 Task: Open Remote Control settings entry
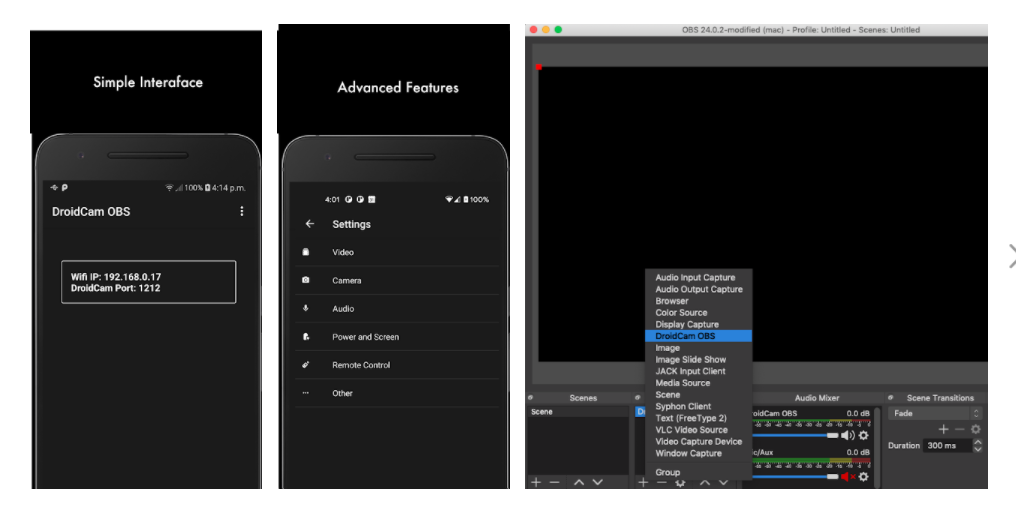click(361, 365)
